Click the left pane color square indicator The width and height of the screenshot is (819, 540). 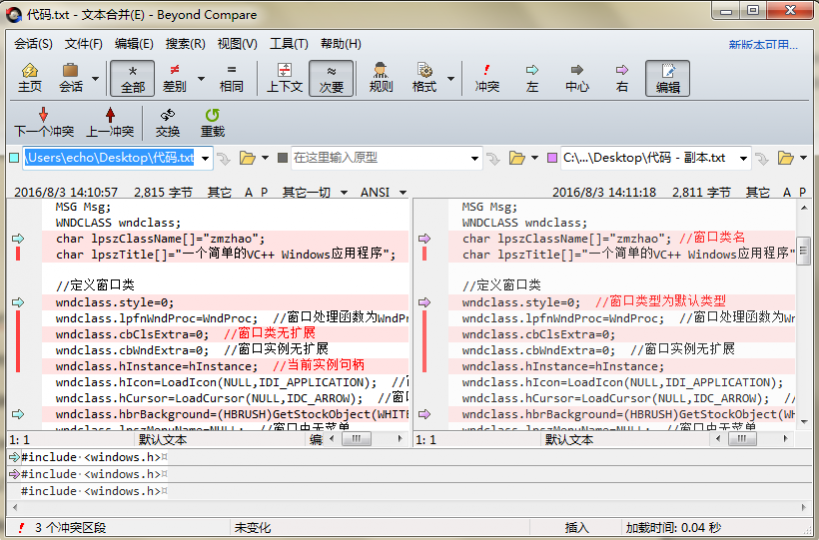[x=14, y=158]
